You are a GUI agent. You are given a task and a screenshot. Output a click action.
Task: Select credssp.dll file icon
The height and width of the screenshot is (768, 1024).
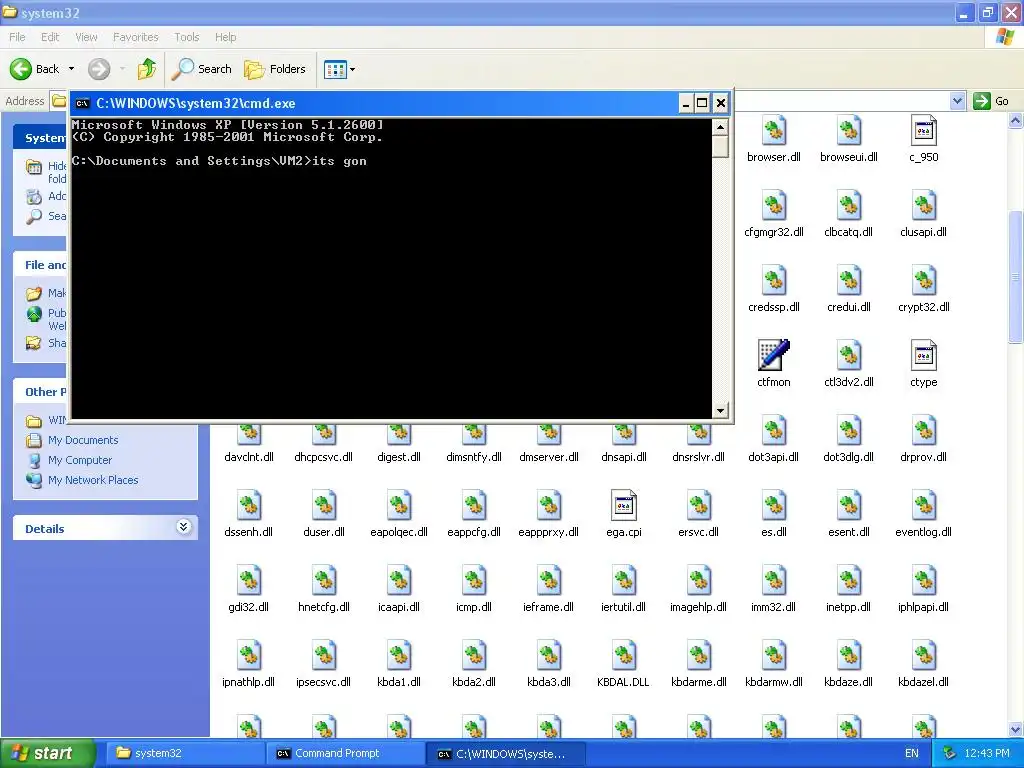coord(774,281)
